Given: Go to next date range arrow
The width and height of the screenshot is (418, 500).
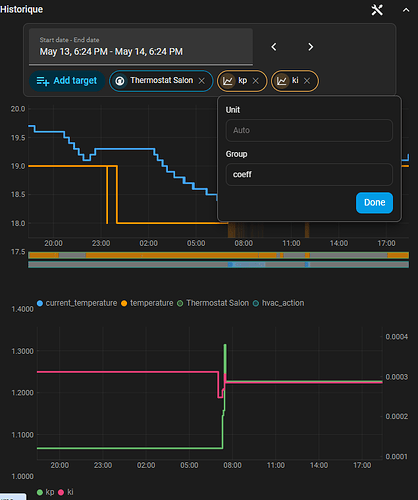Looking at the screenshot, I should [x=310, y=47].
